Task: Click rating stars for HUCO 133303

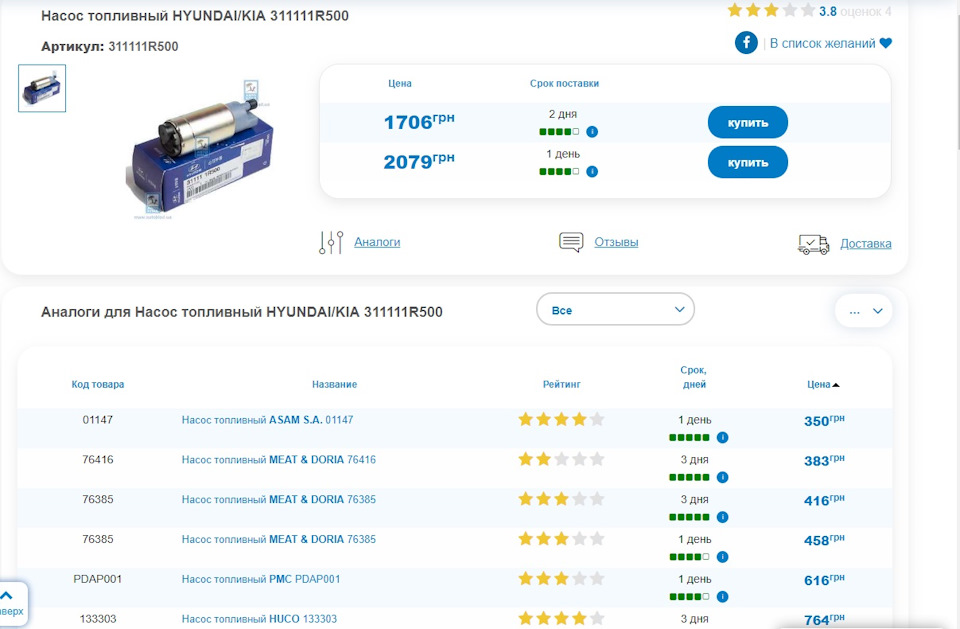Action: pyautogui.click(x=561, y=619)
